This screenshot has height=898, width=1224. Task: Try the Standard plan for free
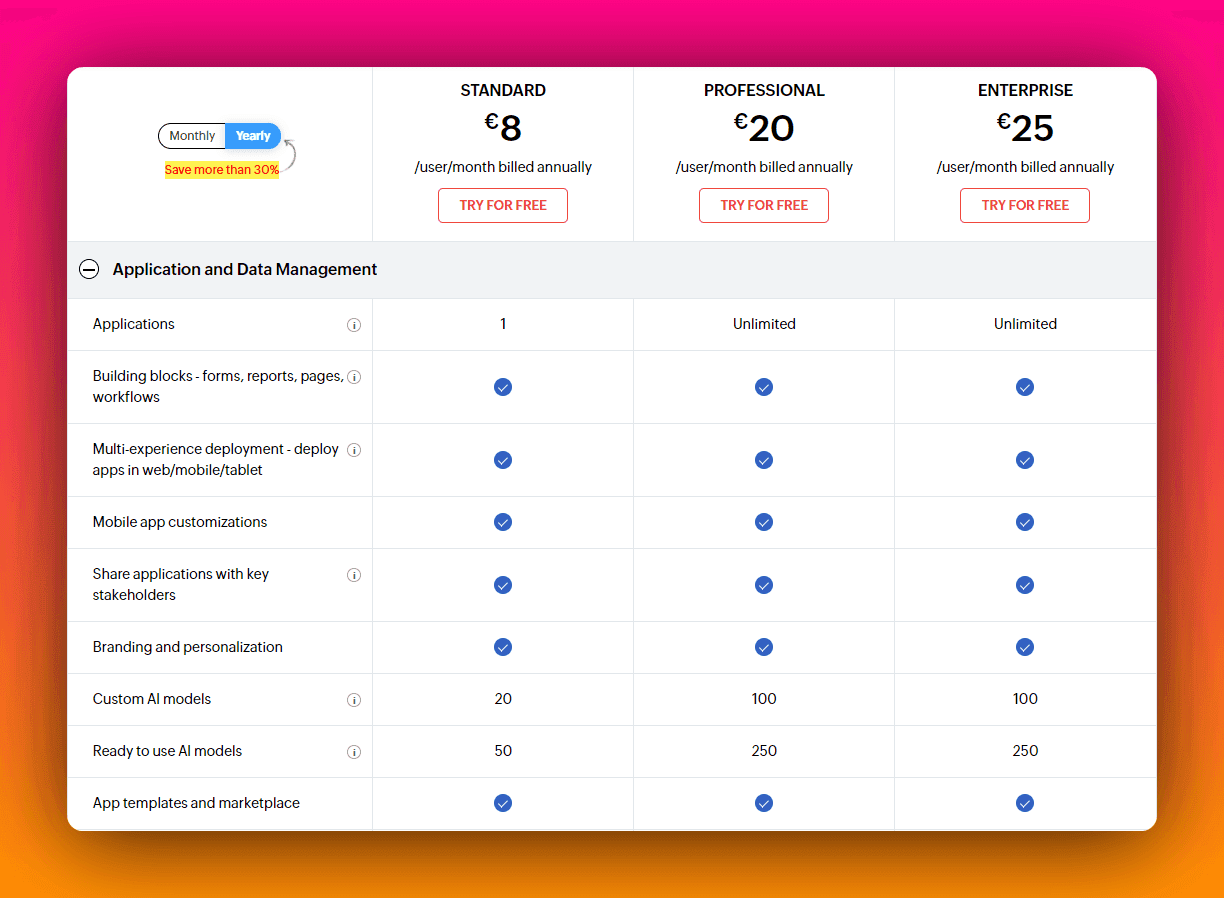(503, 205)
